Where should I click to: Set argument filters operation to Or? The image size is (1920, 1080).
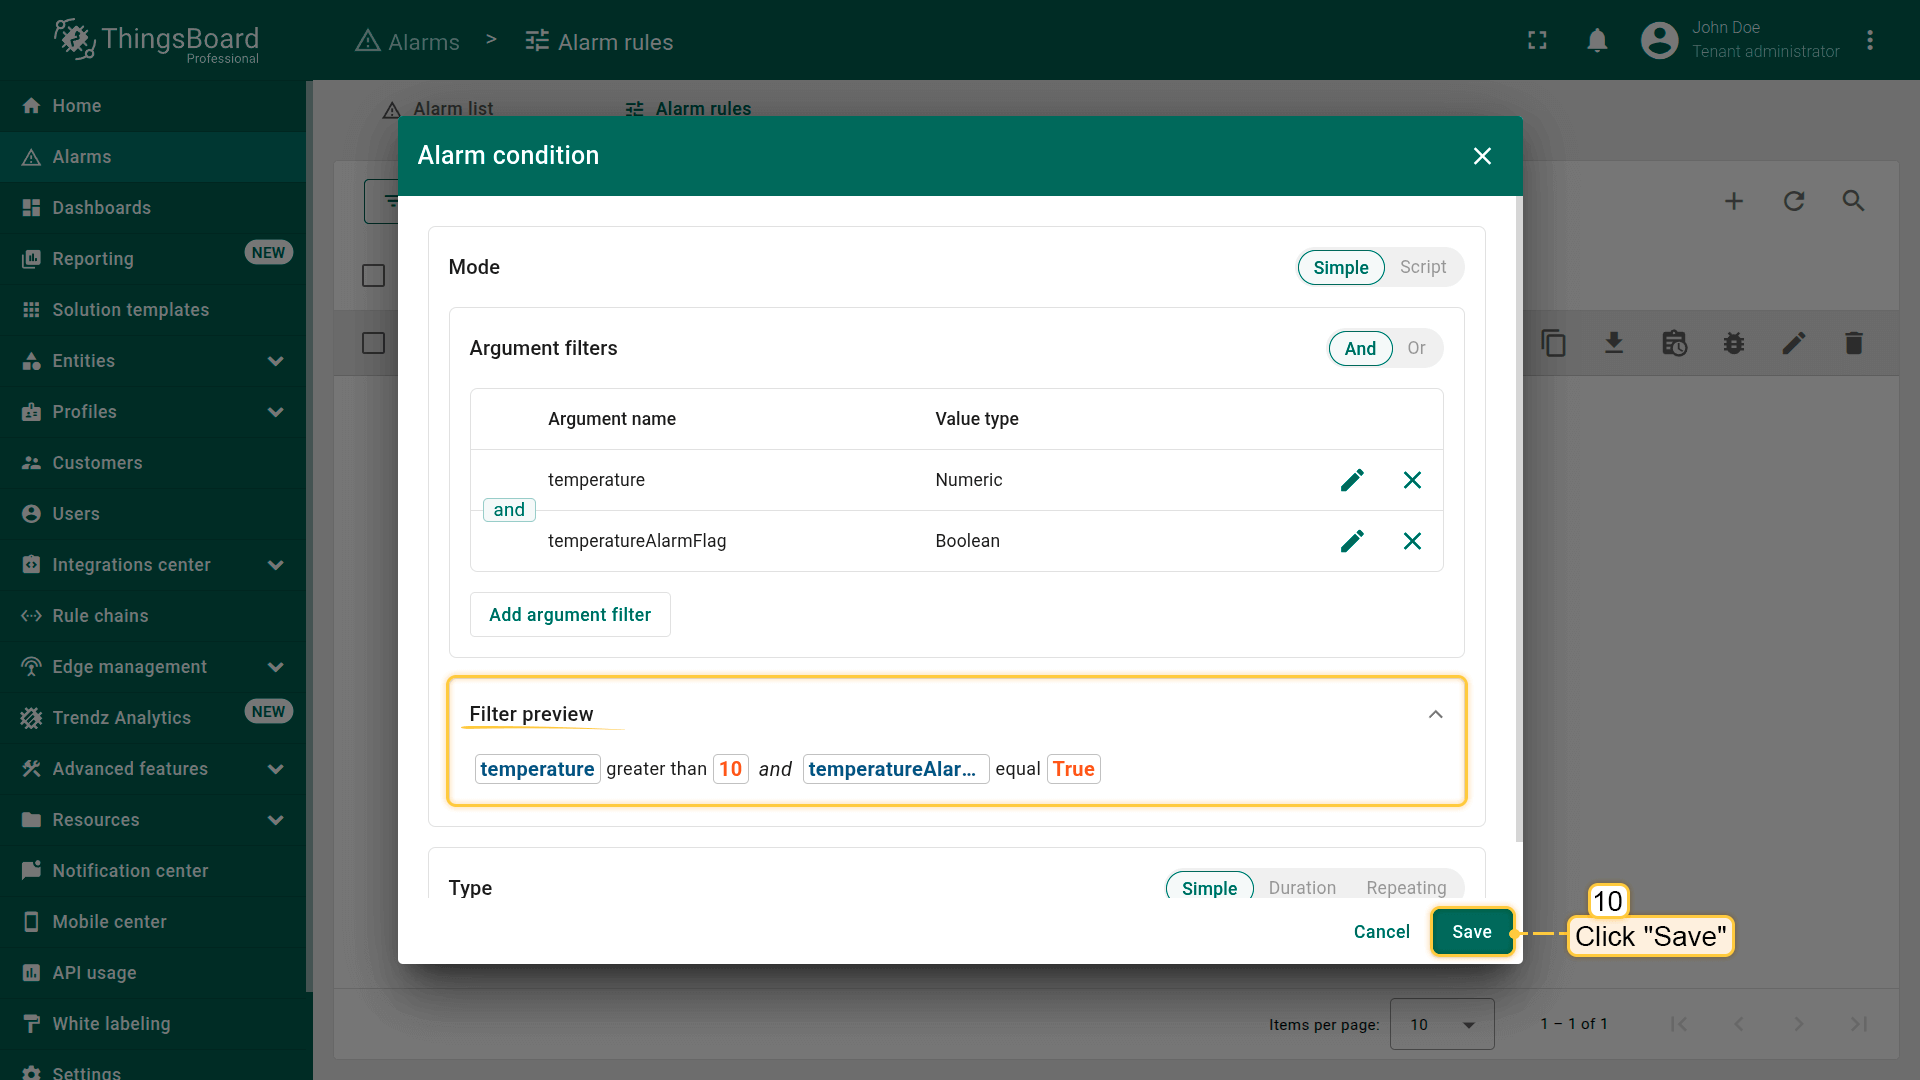(x=1416, y=348)
